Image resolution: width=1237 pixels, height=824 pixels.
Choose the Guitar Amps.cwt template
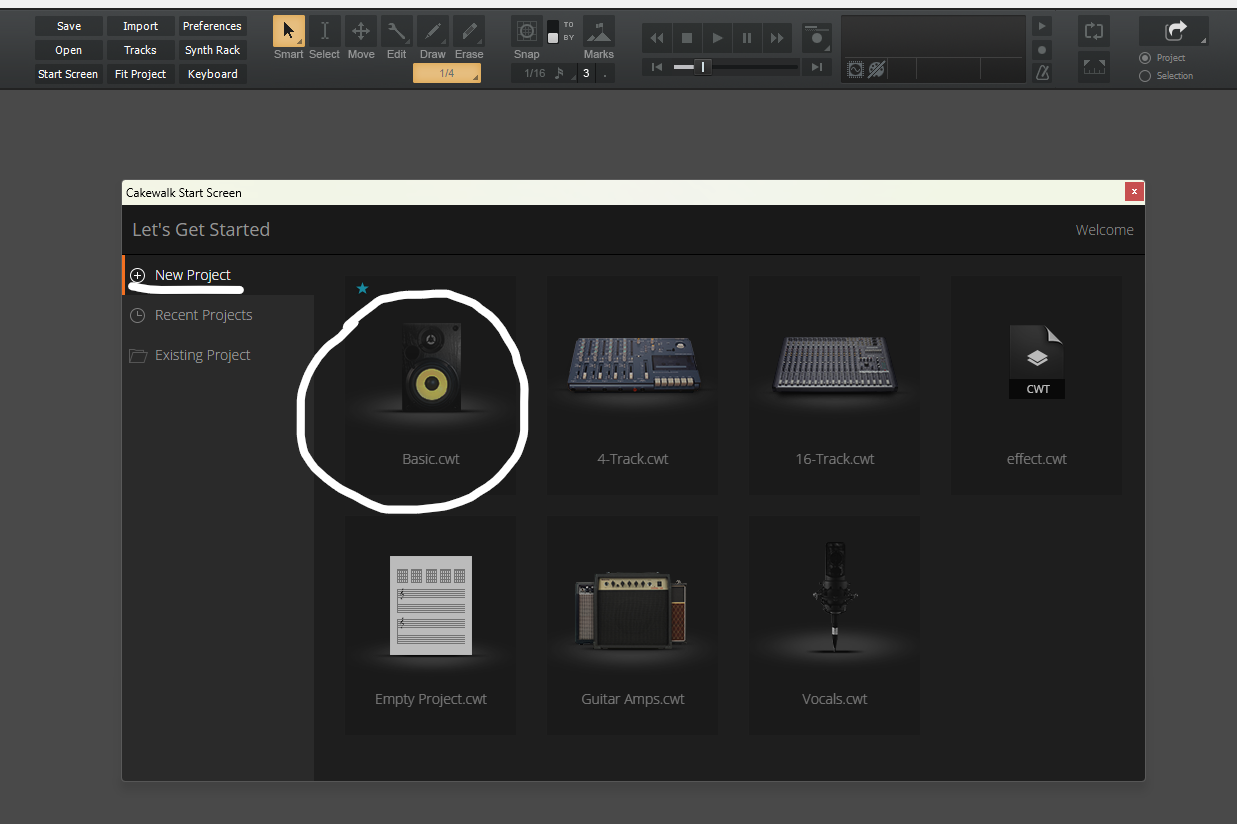click(633, 625)
